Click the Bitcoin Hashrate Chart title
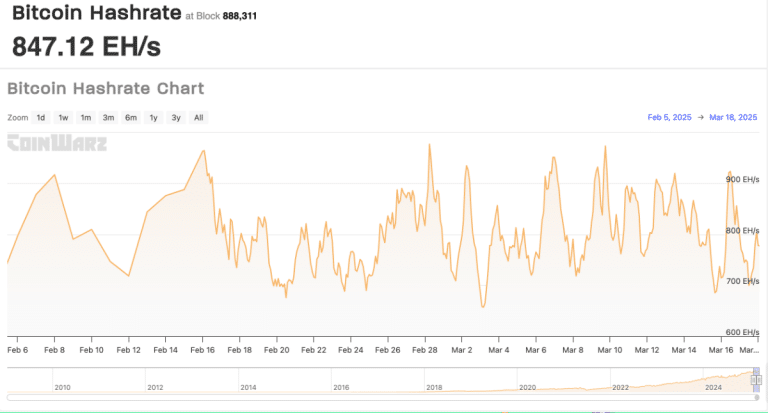This screenshot has height=413, width=768. [x=106, y=88]
